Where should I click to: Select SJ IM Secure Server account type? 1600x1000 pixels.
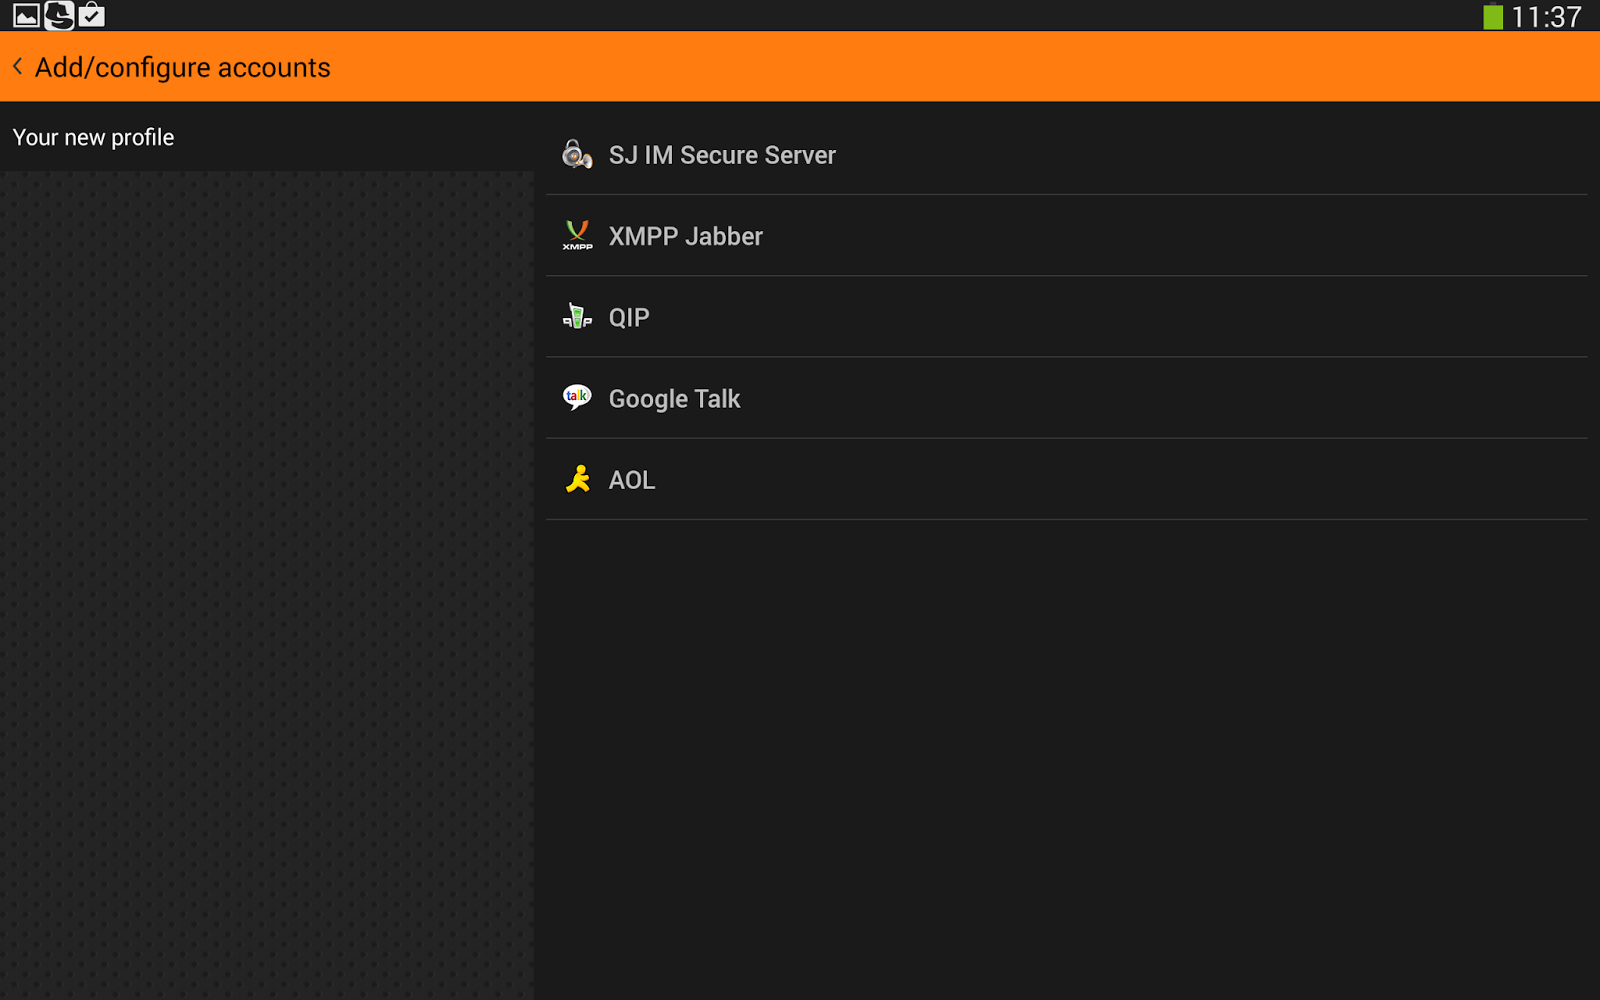1067,155
